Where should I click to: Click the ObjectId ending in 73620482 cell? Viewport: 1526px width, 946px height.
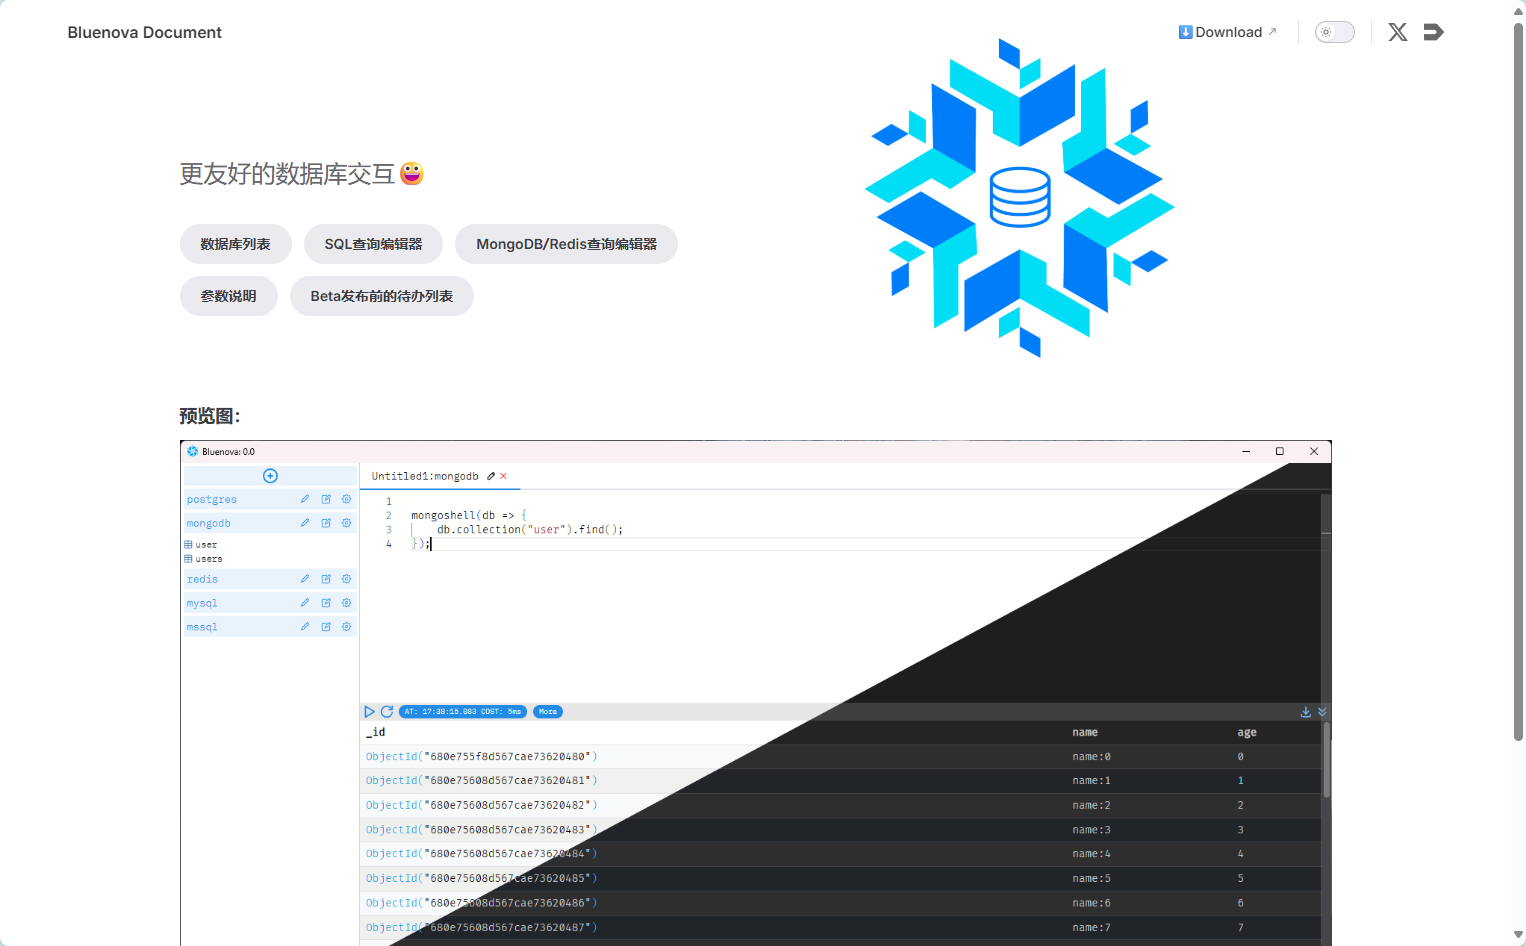point(482,805)
